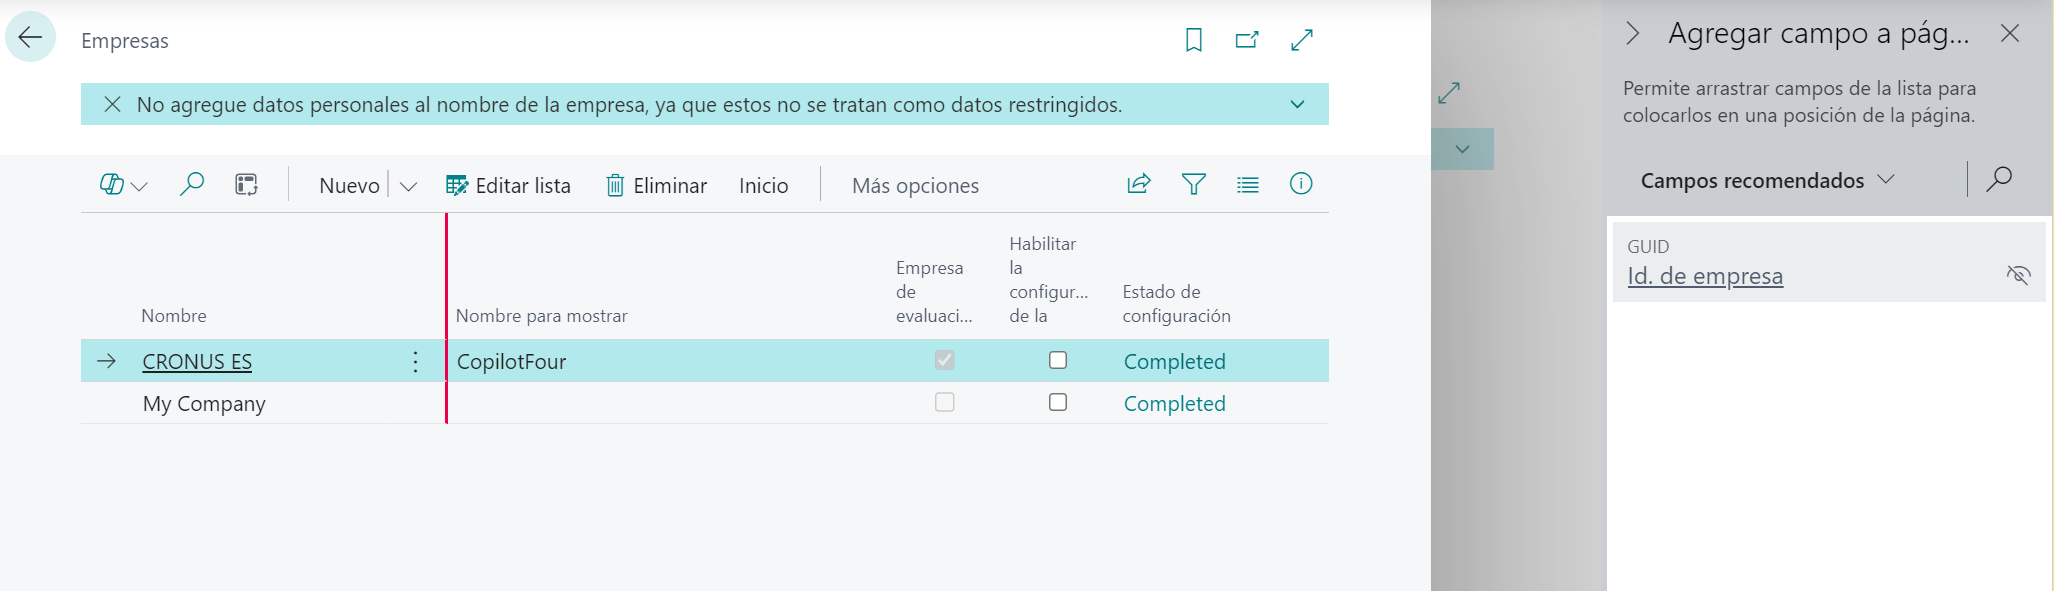Show the information FactBox icon
This screenshot has width=2054, height=591.
[x=1300, y=184]
